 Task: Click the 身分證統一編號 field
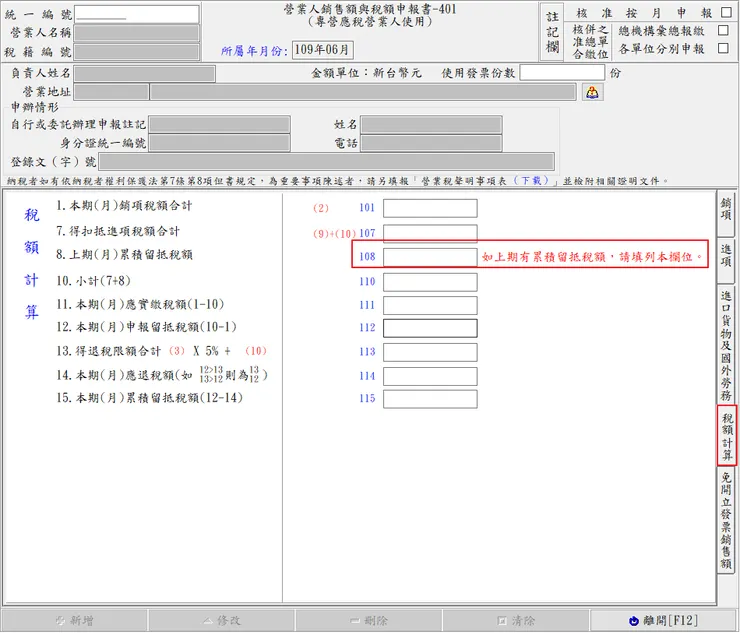click(x=219, y=143)
